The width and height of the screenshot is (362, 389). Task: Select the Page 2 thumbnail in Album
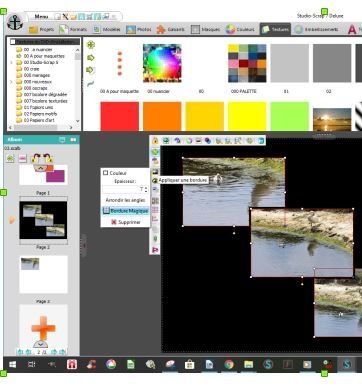[x=43, y=220]
